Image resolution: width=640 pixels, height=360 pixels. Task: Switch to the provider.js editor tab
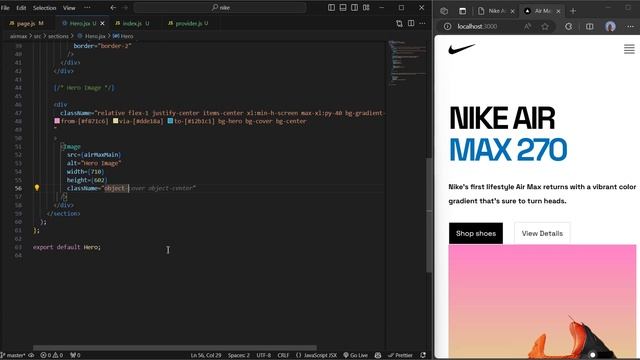click(x=188, y=24)
